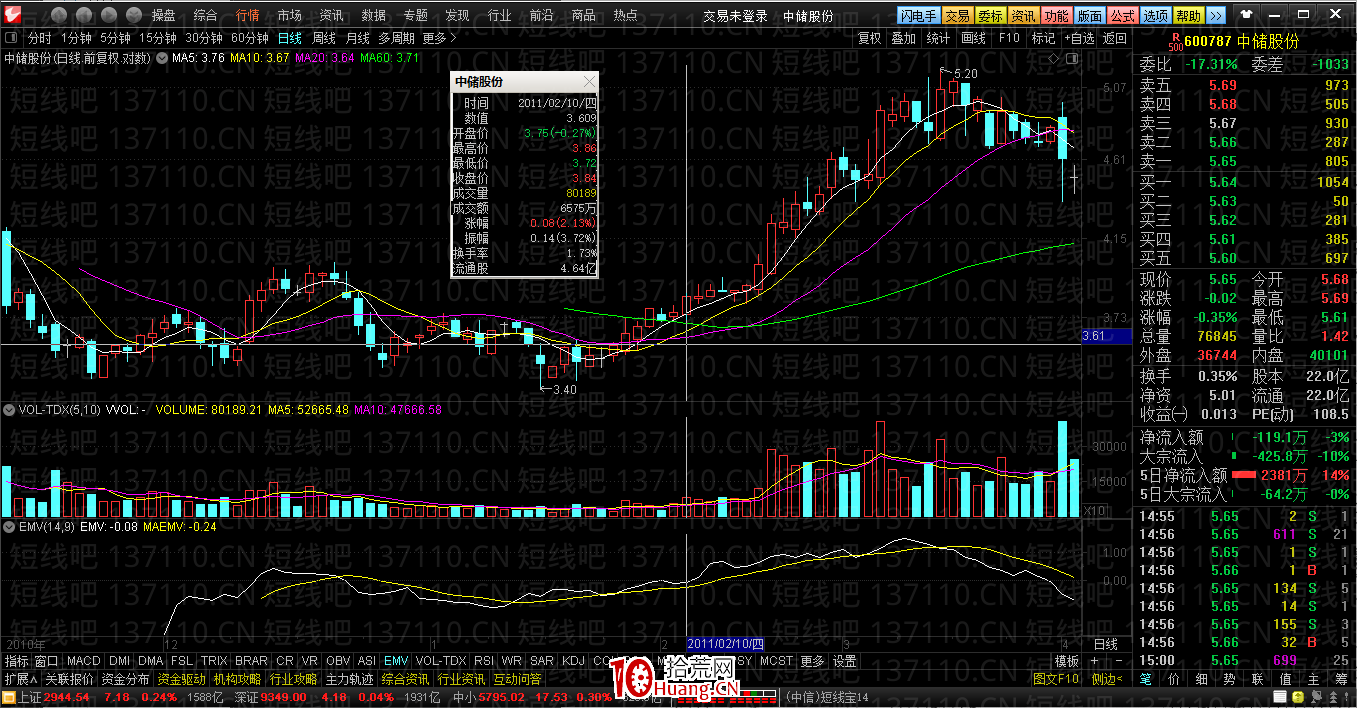1357x708 pixels.
Task: Click the second round forward navigation button
Action: pyautogui.click(x=84, y=15)
